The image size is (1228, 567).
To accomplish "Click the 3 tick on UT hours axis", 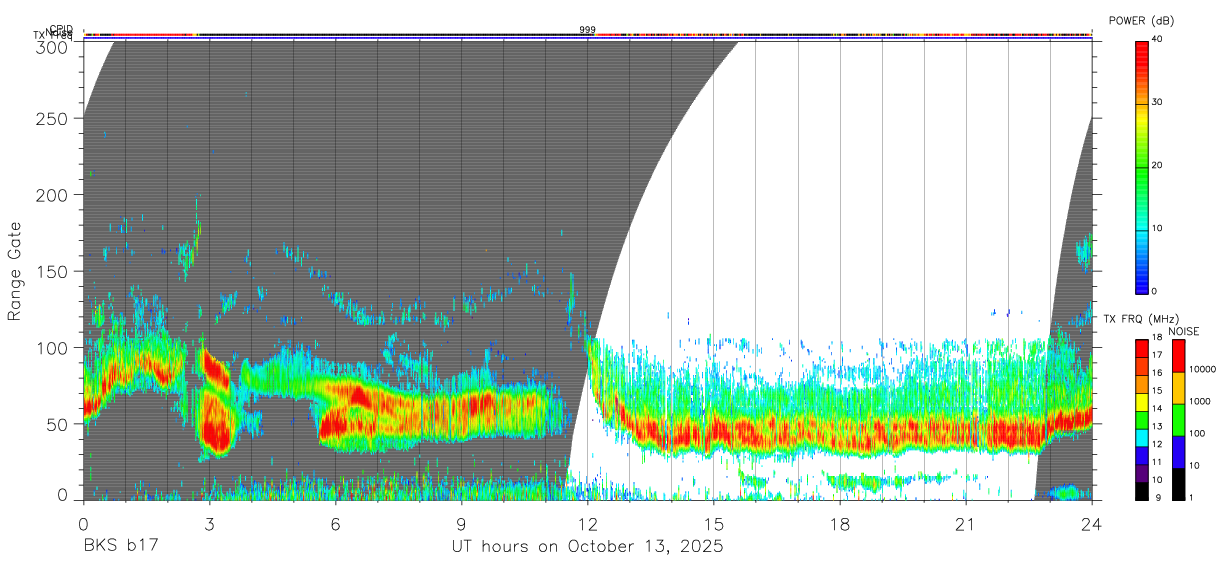I will 209,523.
